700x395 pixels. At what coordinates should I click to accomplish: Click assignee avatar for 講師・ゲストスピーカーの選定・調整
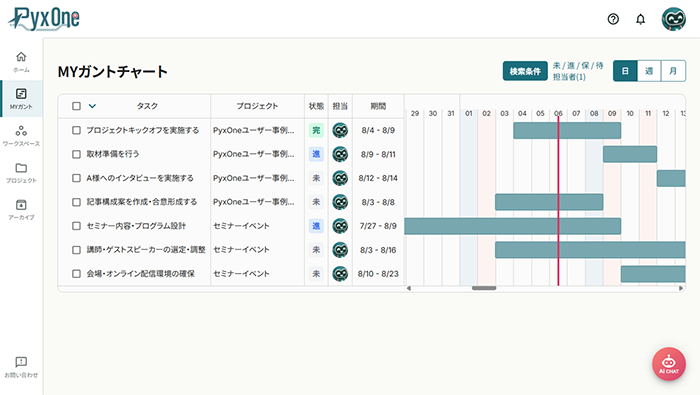pyautogui.click(x=340, y=249)
